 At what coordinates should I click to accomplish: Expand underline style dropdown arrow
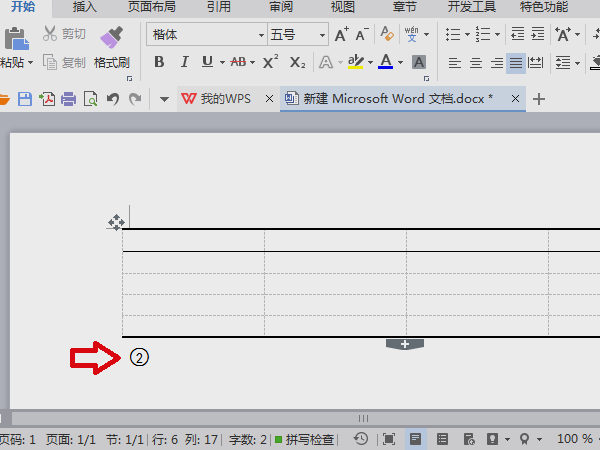pos(222,62)
